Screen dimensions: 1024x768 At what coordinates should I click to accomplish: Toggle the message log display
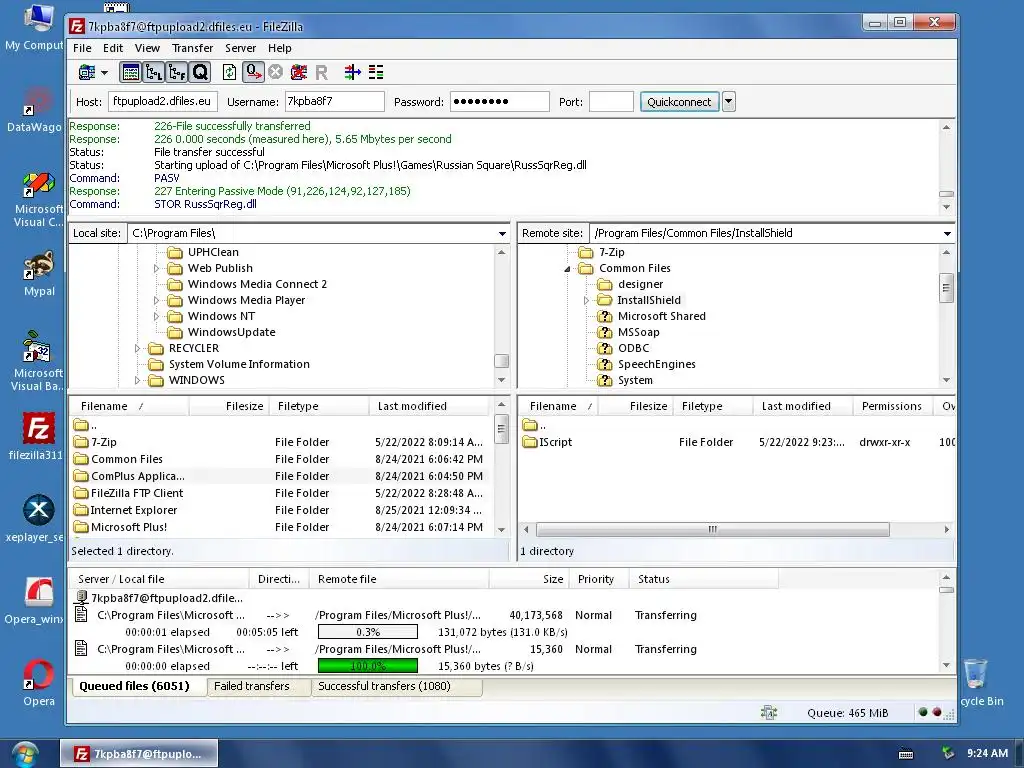(131, 72)
